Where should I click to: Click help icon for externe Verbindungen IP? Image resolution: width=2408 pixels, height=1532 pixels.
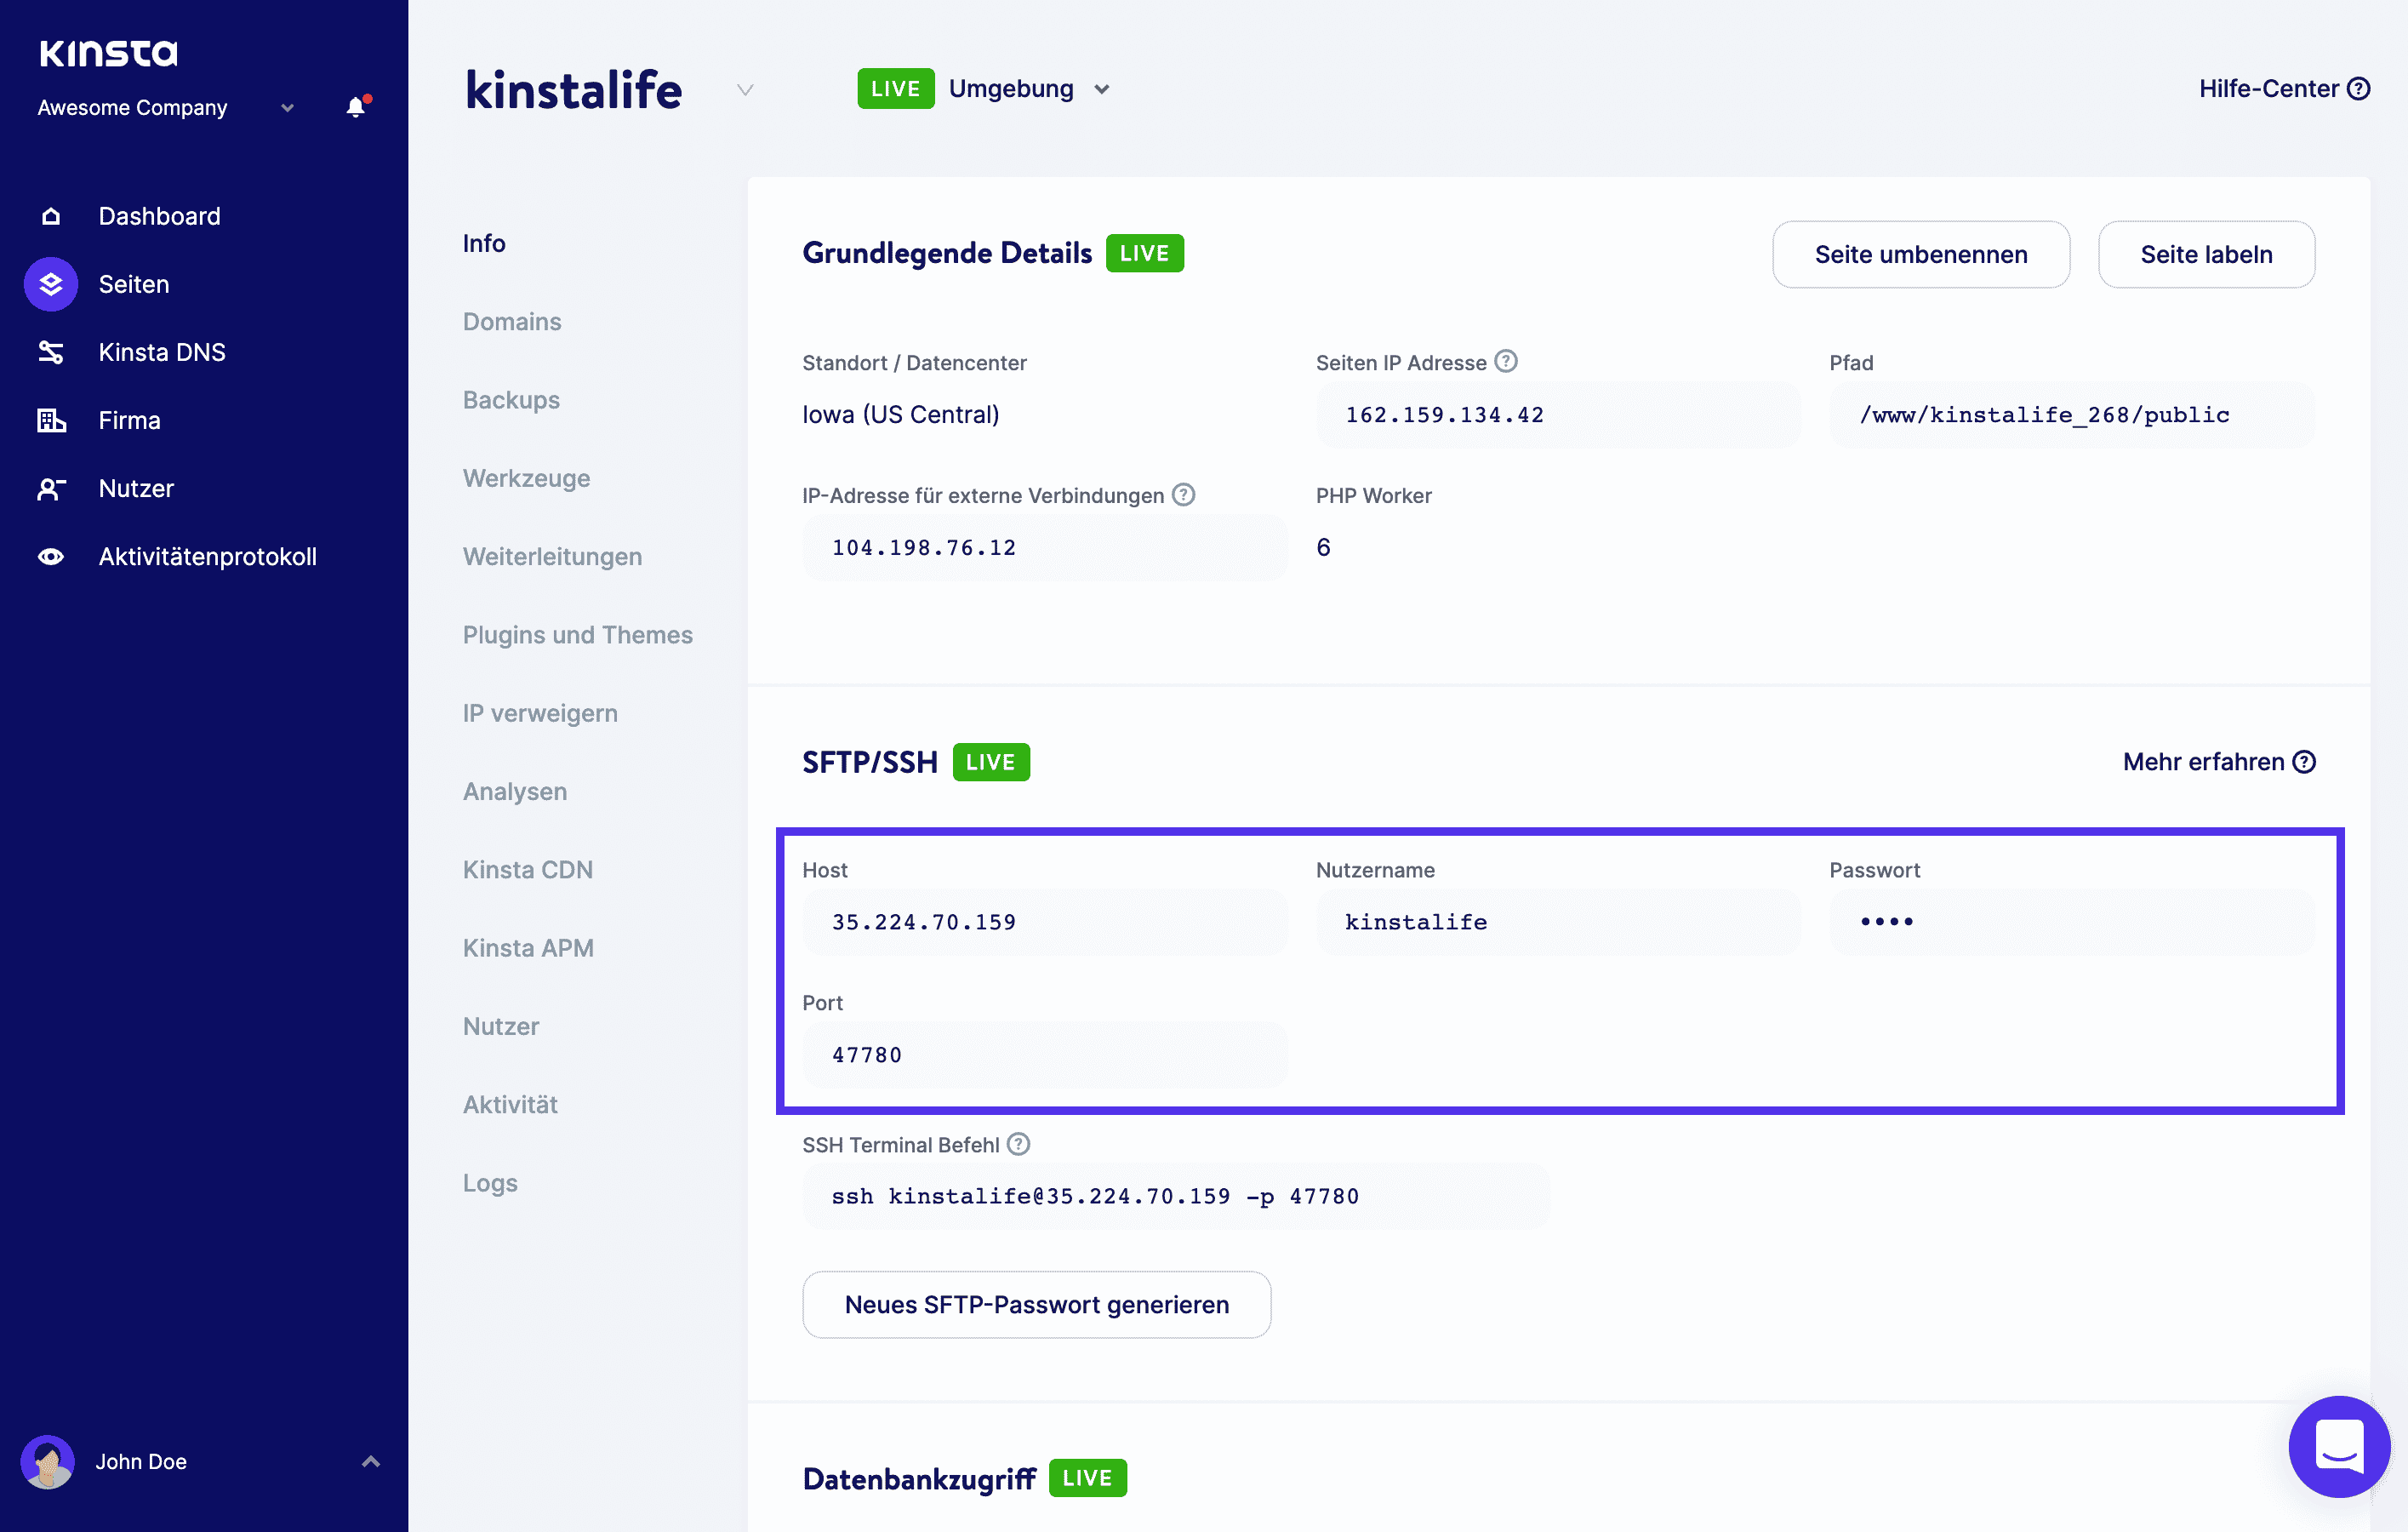[x=1184, y=494]
